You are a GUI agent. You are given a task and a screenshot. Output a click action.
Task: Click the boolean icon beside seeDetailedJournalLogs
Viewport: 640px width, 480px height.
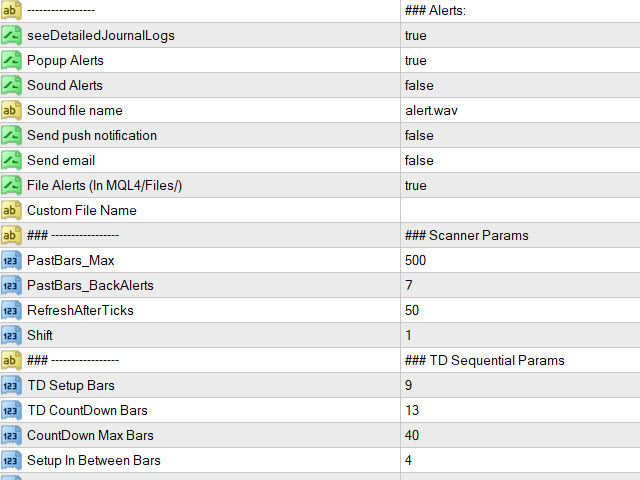[x=11, y=35]
